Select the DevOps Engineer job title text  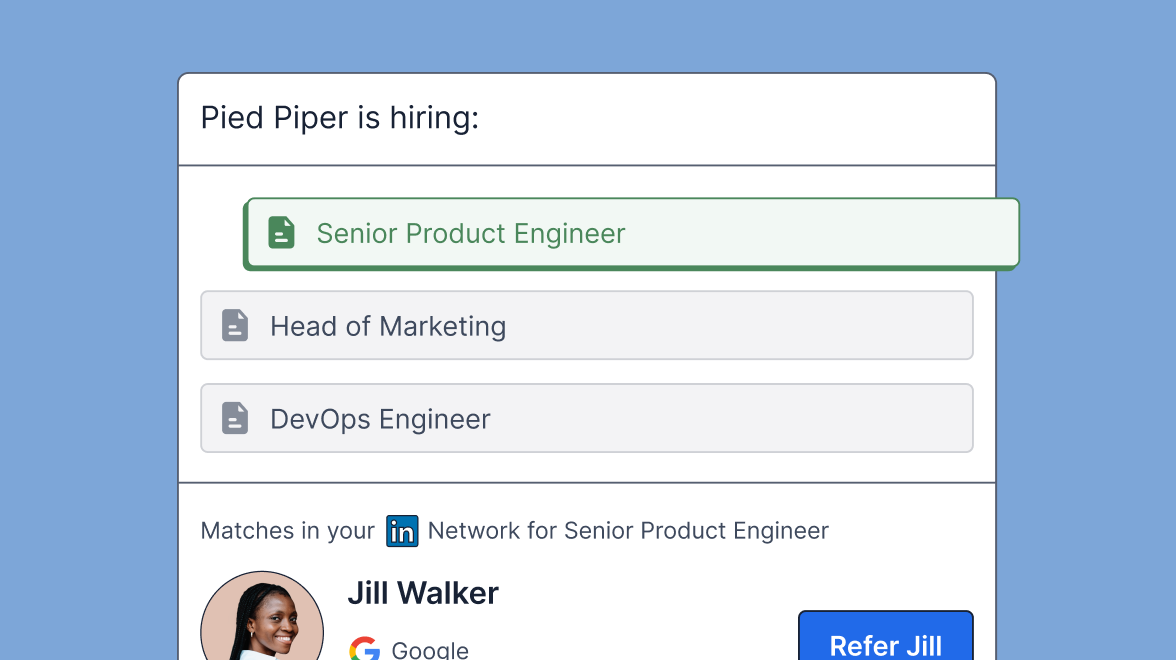[x=380, y=419]
